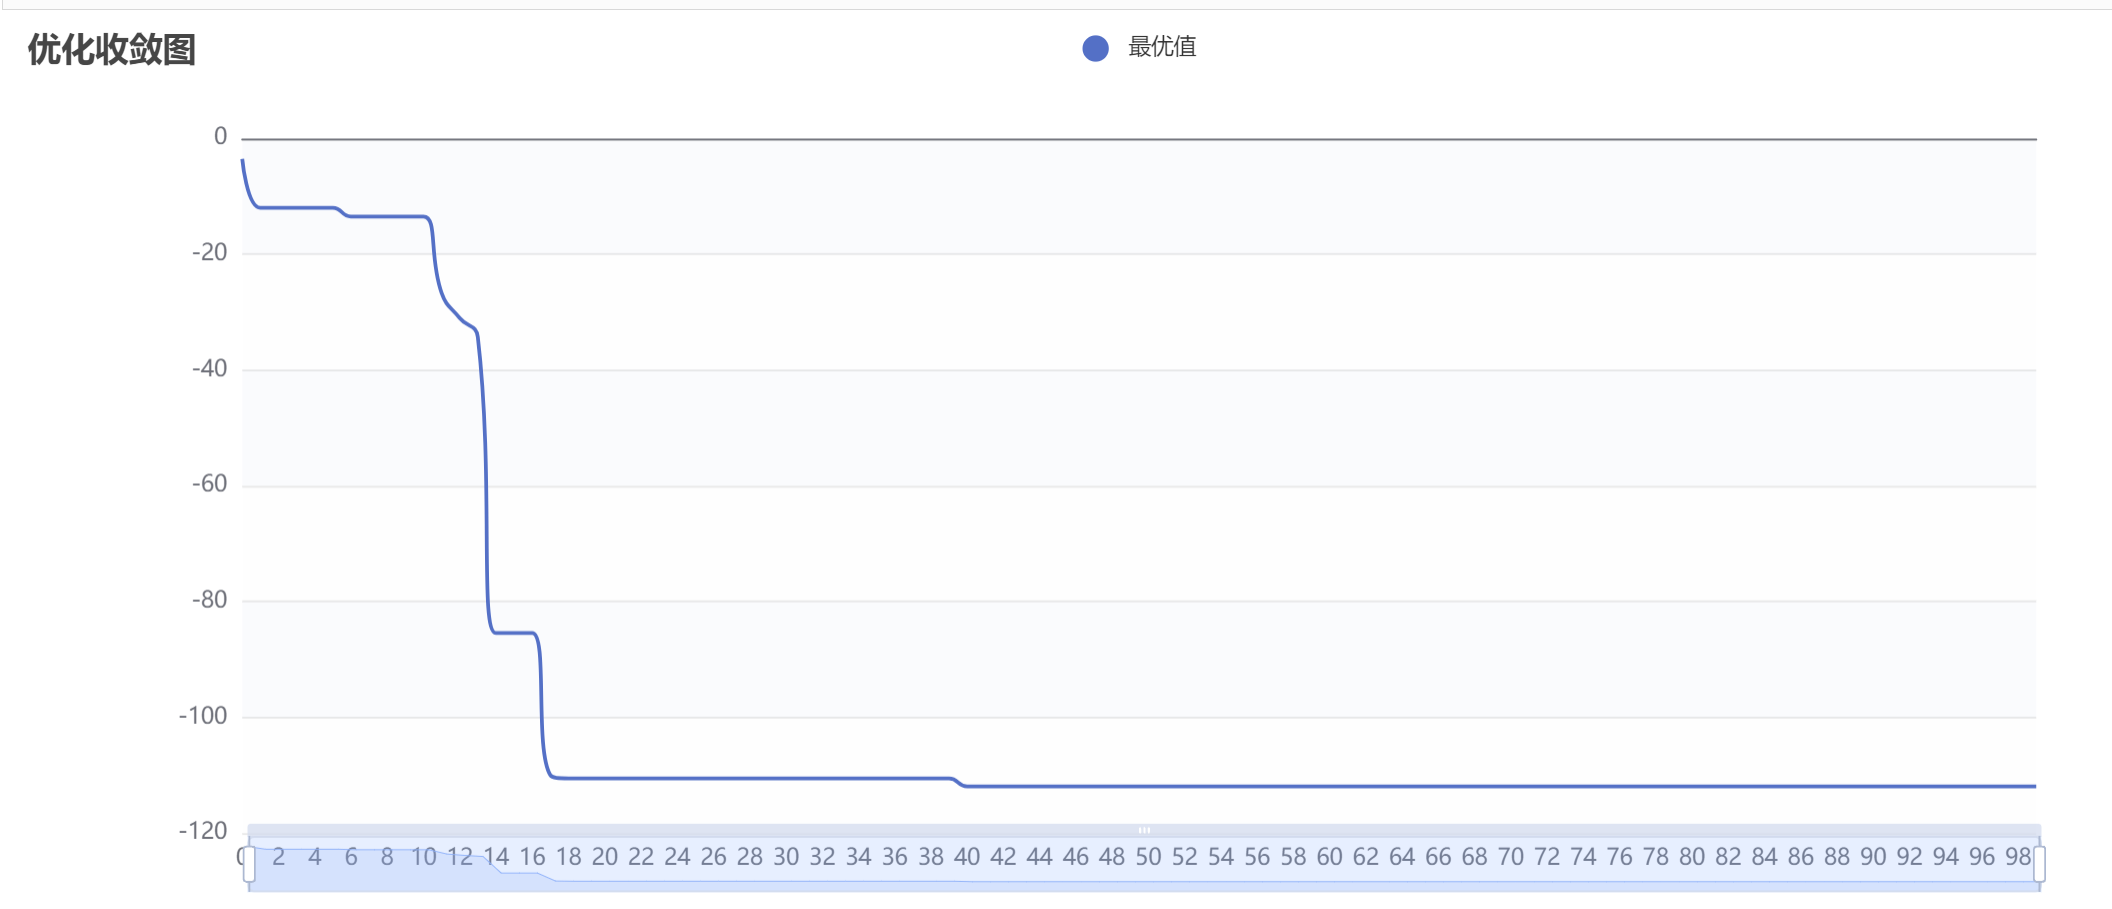Click the y-axis label -60
The width and height of the screenshot is (2112, 909).
coord(210,484)
